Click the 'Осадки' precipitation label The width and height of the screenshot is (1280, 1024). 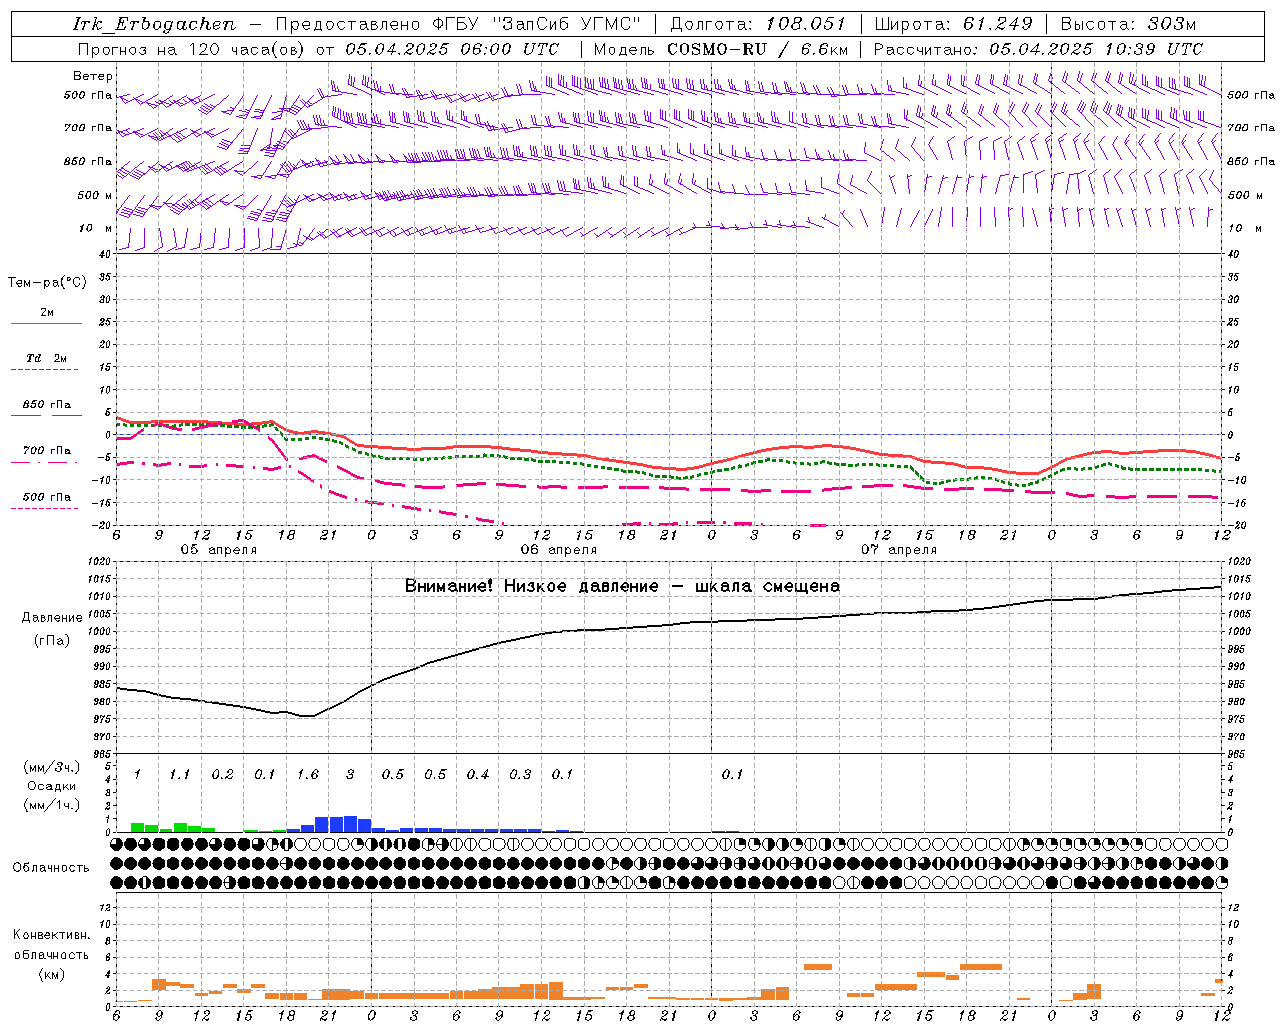click(52, 786)
